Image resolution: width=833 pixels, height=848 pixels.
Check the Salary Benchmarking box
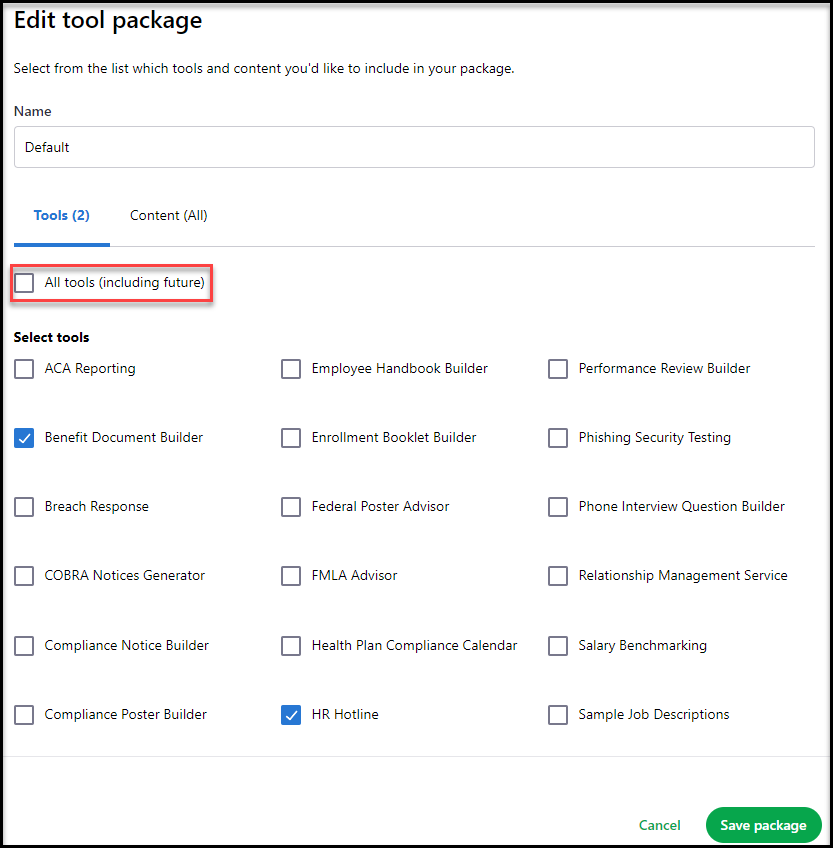point(558,646)
